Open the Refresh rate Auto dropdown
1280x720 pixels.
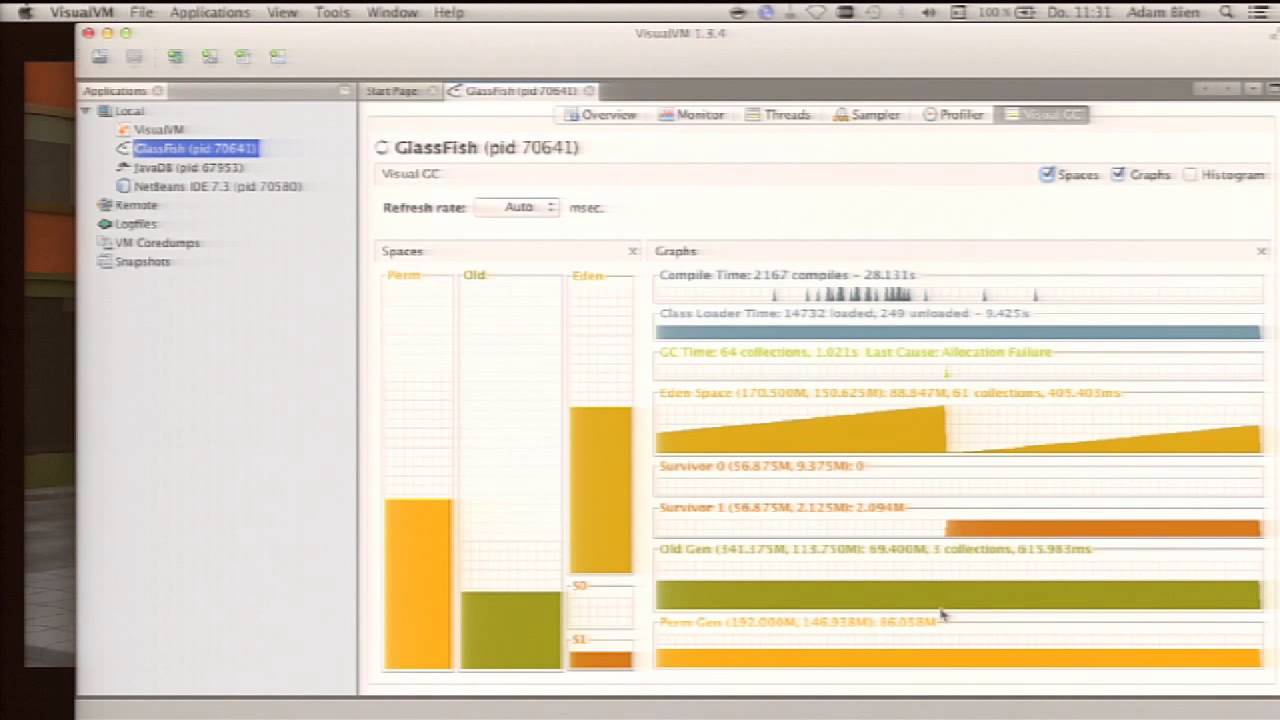[517, 207]
